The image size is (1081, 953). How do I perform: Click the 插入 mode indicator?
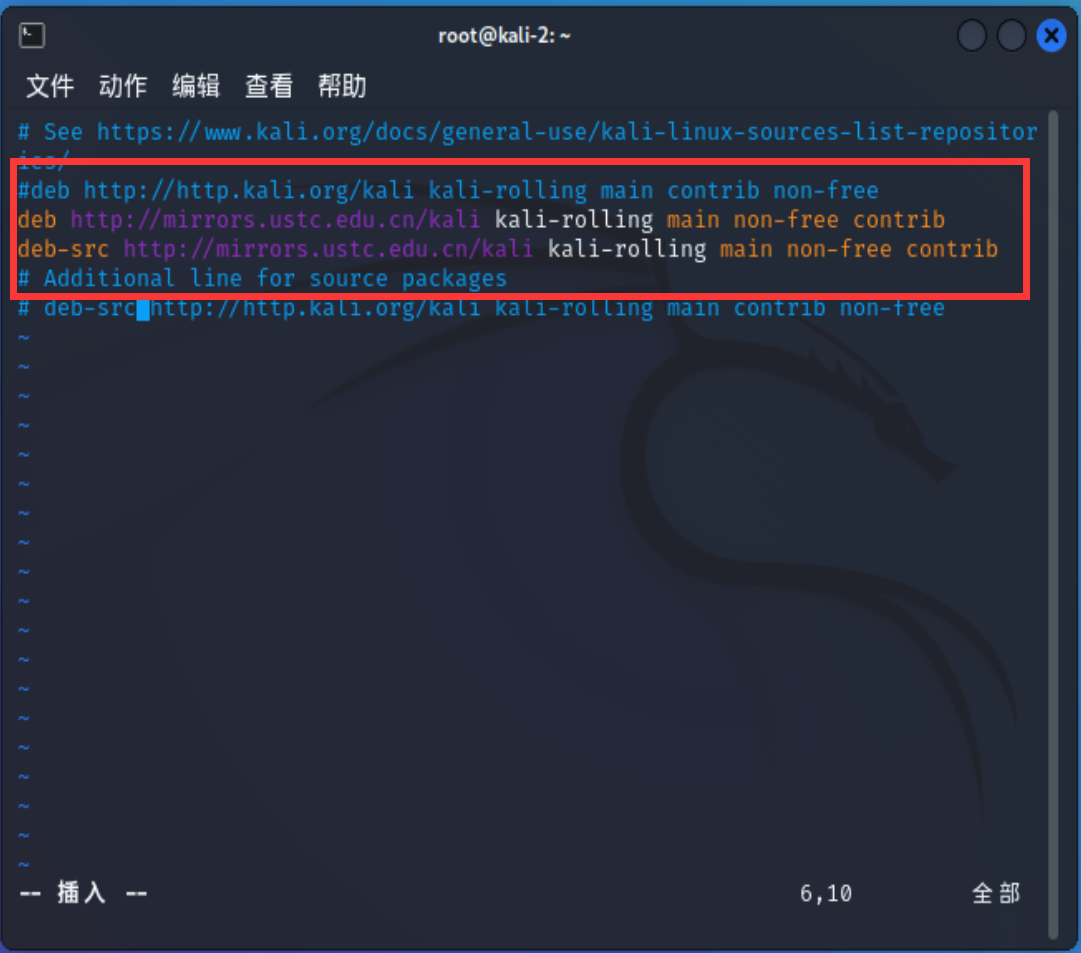coord(82,893)
